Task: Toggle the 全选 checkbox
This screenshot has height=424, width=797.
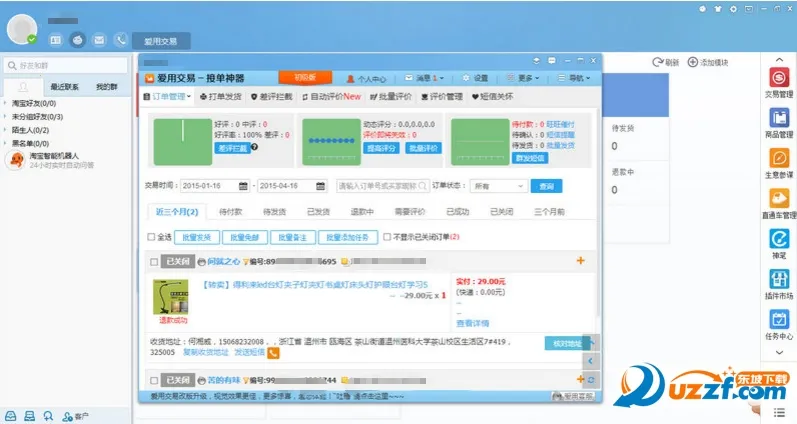Action: pos(151,237)
